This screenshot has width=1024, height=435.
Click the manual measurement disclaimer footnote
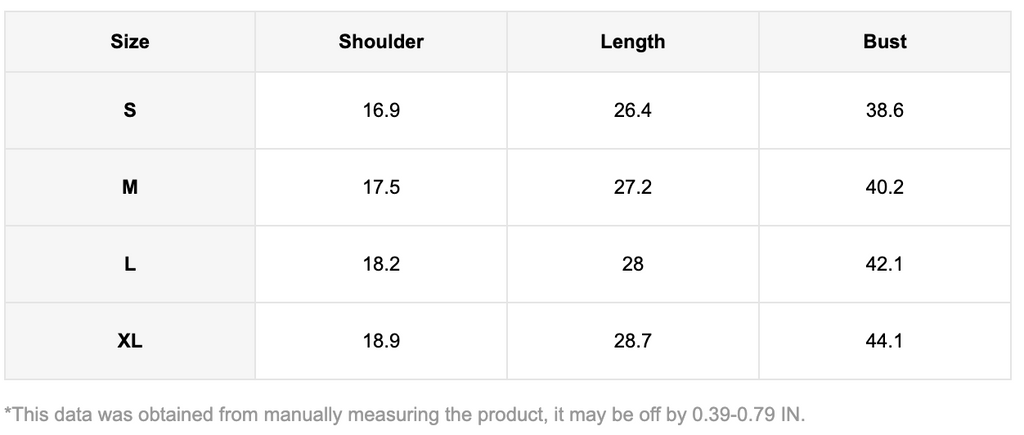coord(405,413)
